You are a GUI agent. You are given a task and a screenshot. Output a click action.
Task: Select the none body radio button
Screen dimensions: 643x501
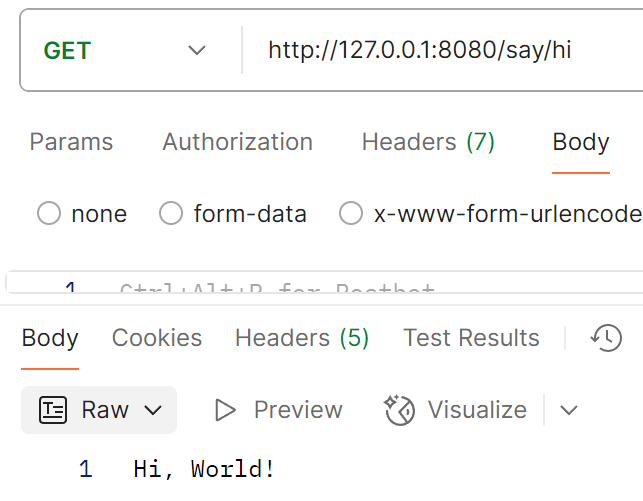[49, 213]
